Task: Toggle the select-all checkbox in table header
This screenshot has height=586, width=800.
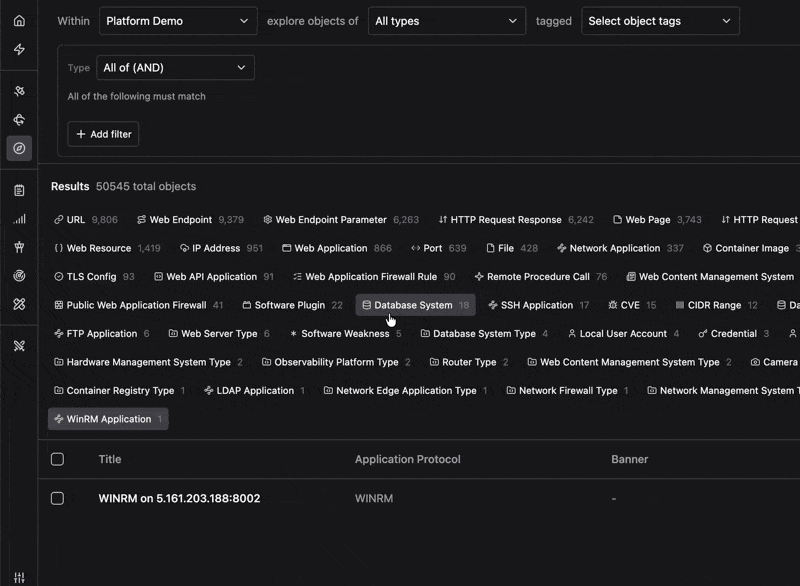Action: click(x=58, y=459)
